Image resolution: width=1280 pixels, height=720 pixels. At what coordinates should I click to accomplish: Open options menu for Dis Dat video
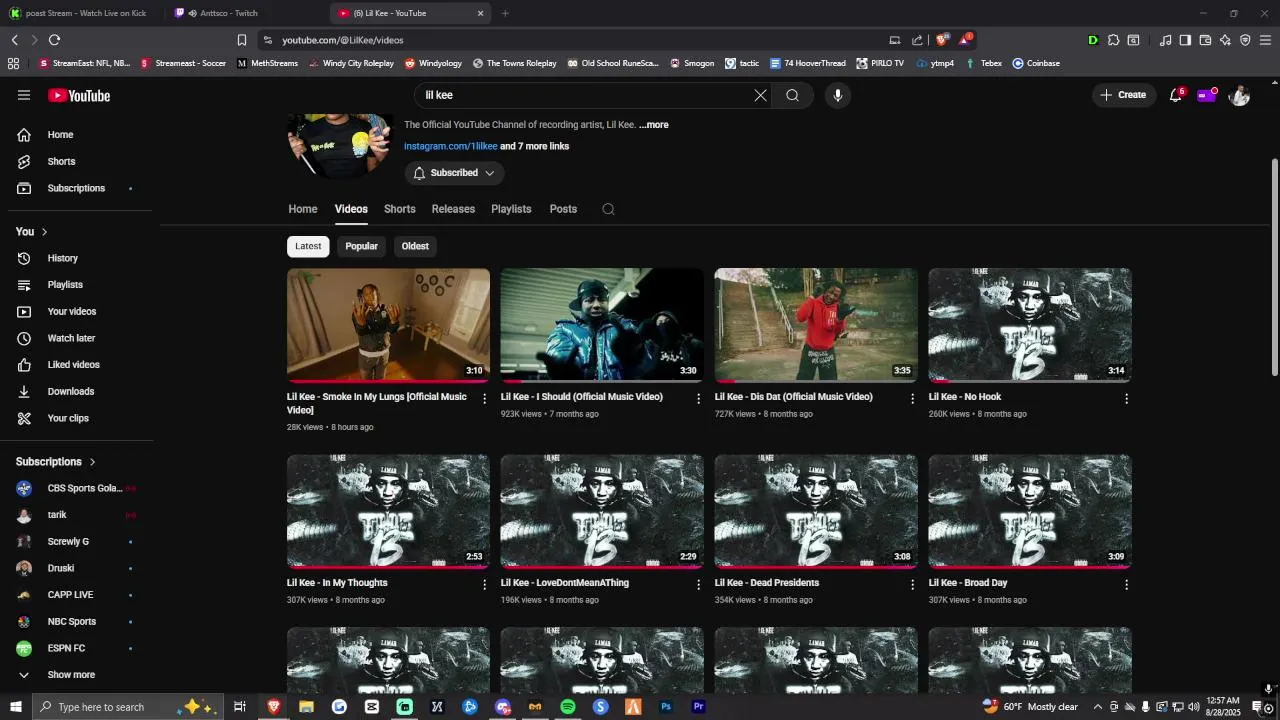pyautogui.click(x=912, y=398)
